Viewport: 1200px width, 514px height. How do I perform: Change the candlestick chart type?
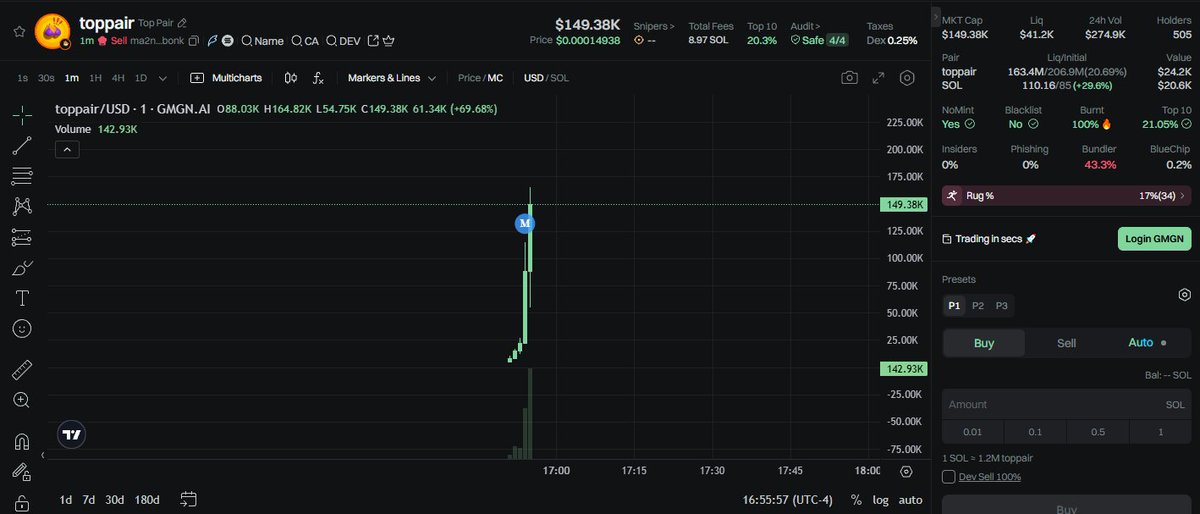[290, 78]
